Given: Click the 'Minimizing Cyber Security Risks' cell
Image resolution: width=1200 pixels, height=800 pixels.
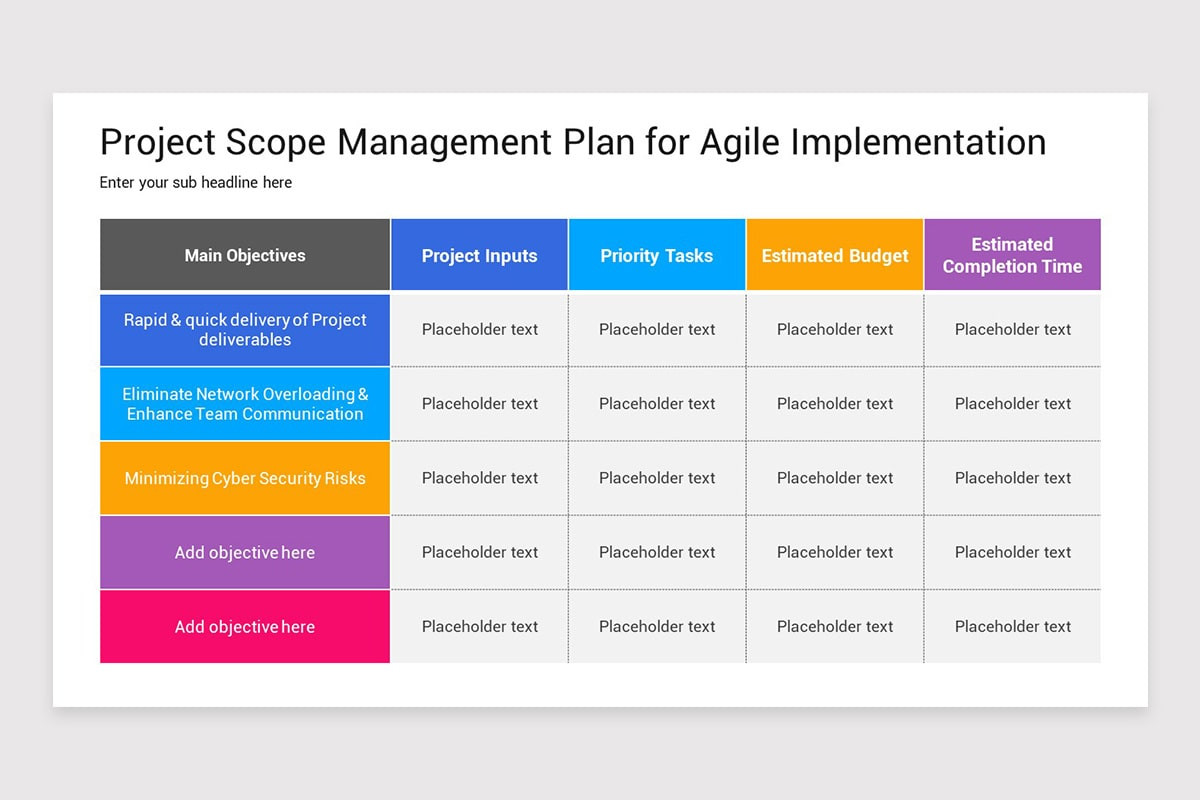Looking at the screenshot, I should [x=245, y=478].
